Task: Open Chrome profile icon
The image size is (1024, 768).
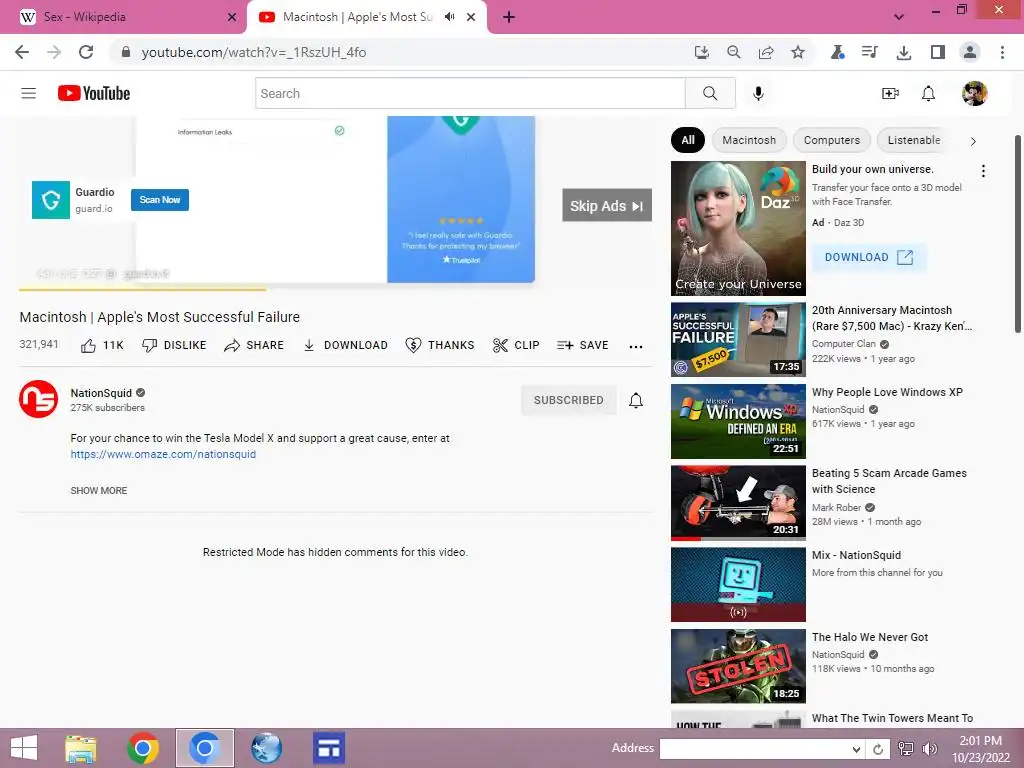Action: tap(970, 52)
